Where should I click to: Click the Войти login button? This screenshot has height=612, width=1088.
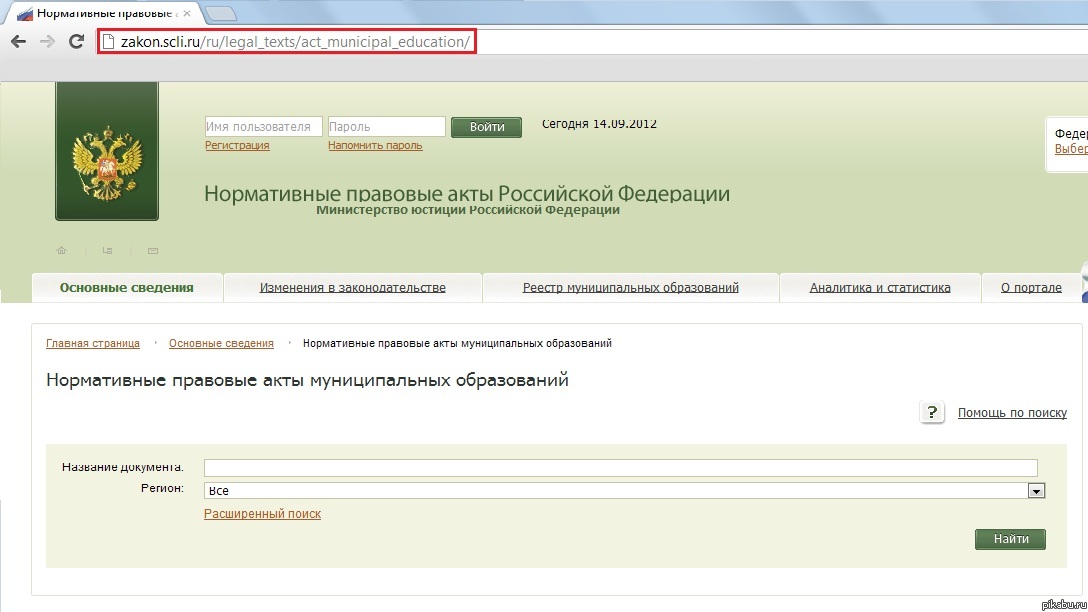[486, 127]
